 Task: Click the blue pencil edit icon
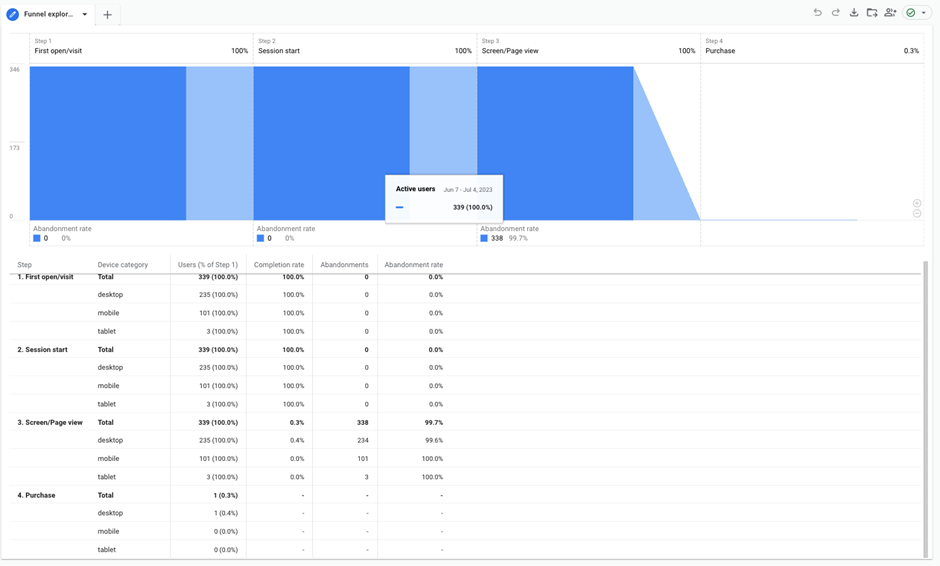[13, 14]
